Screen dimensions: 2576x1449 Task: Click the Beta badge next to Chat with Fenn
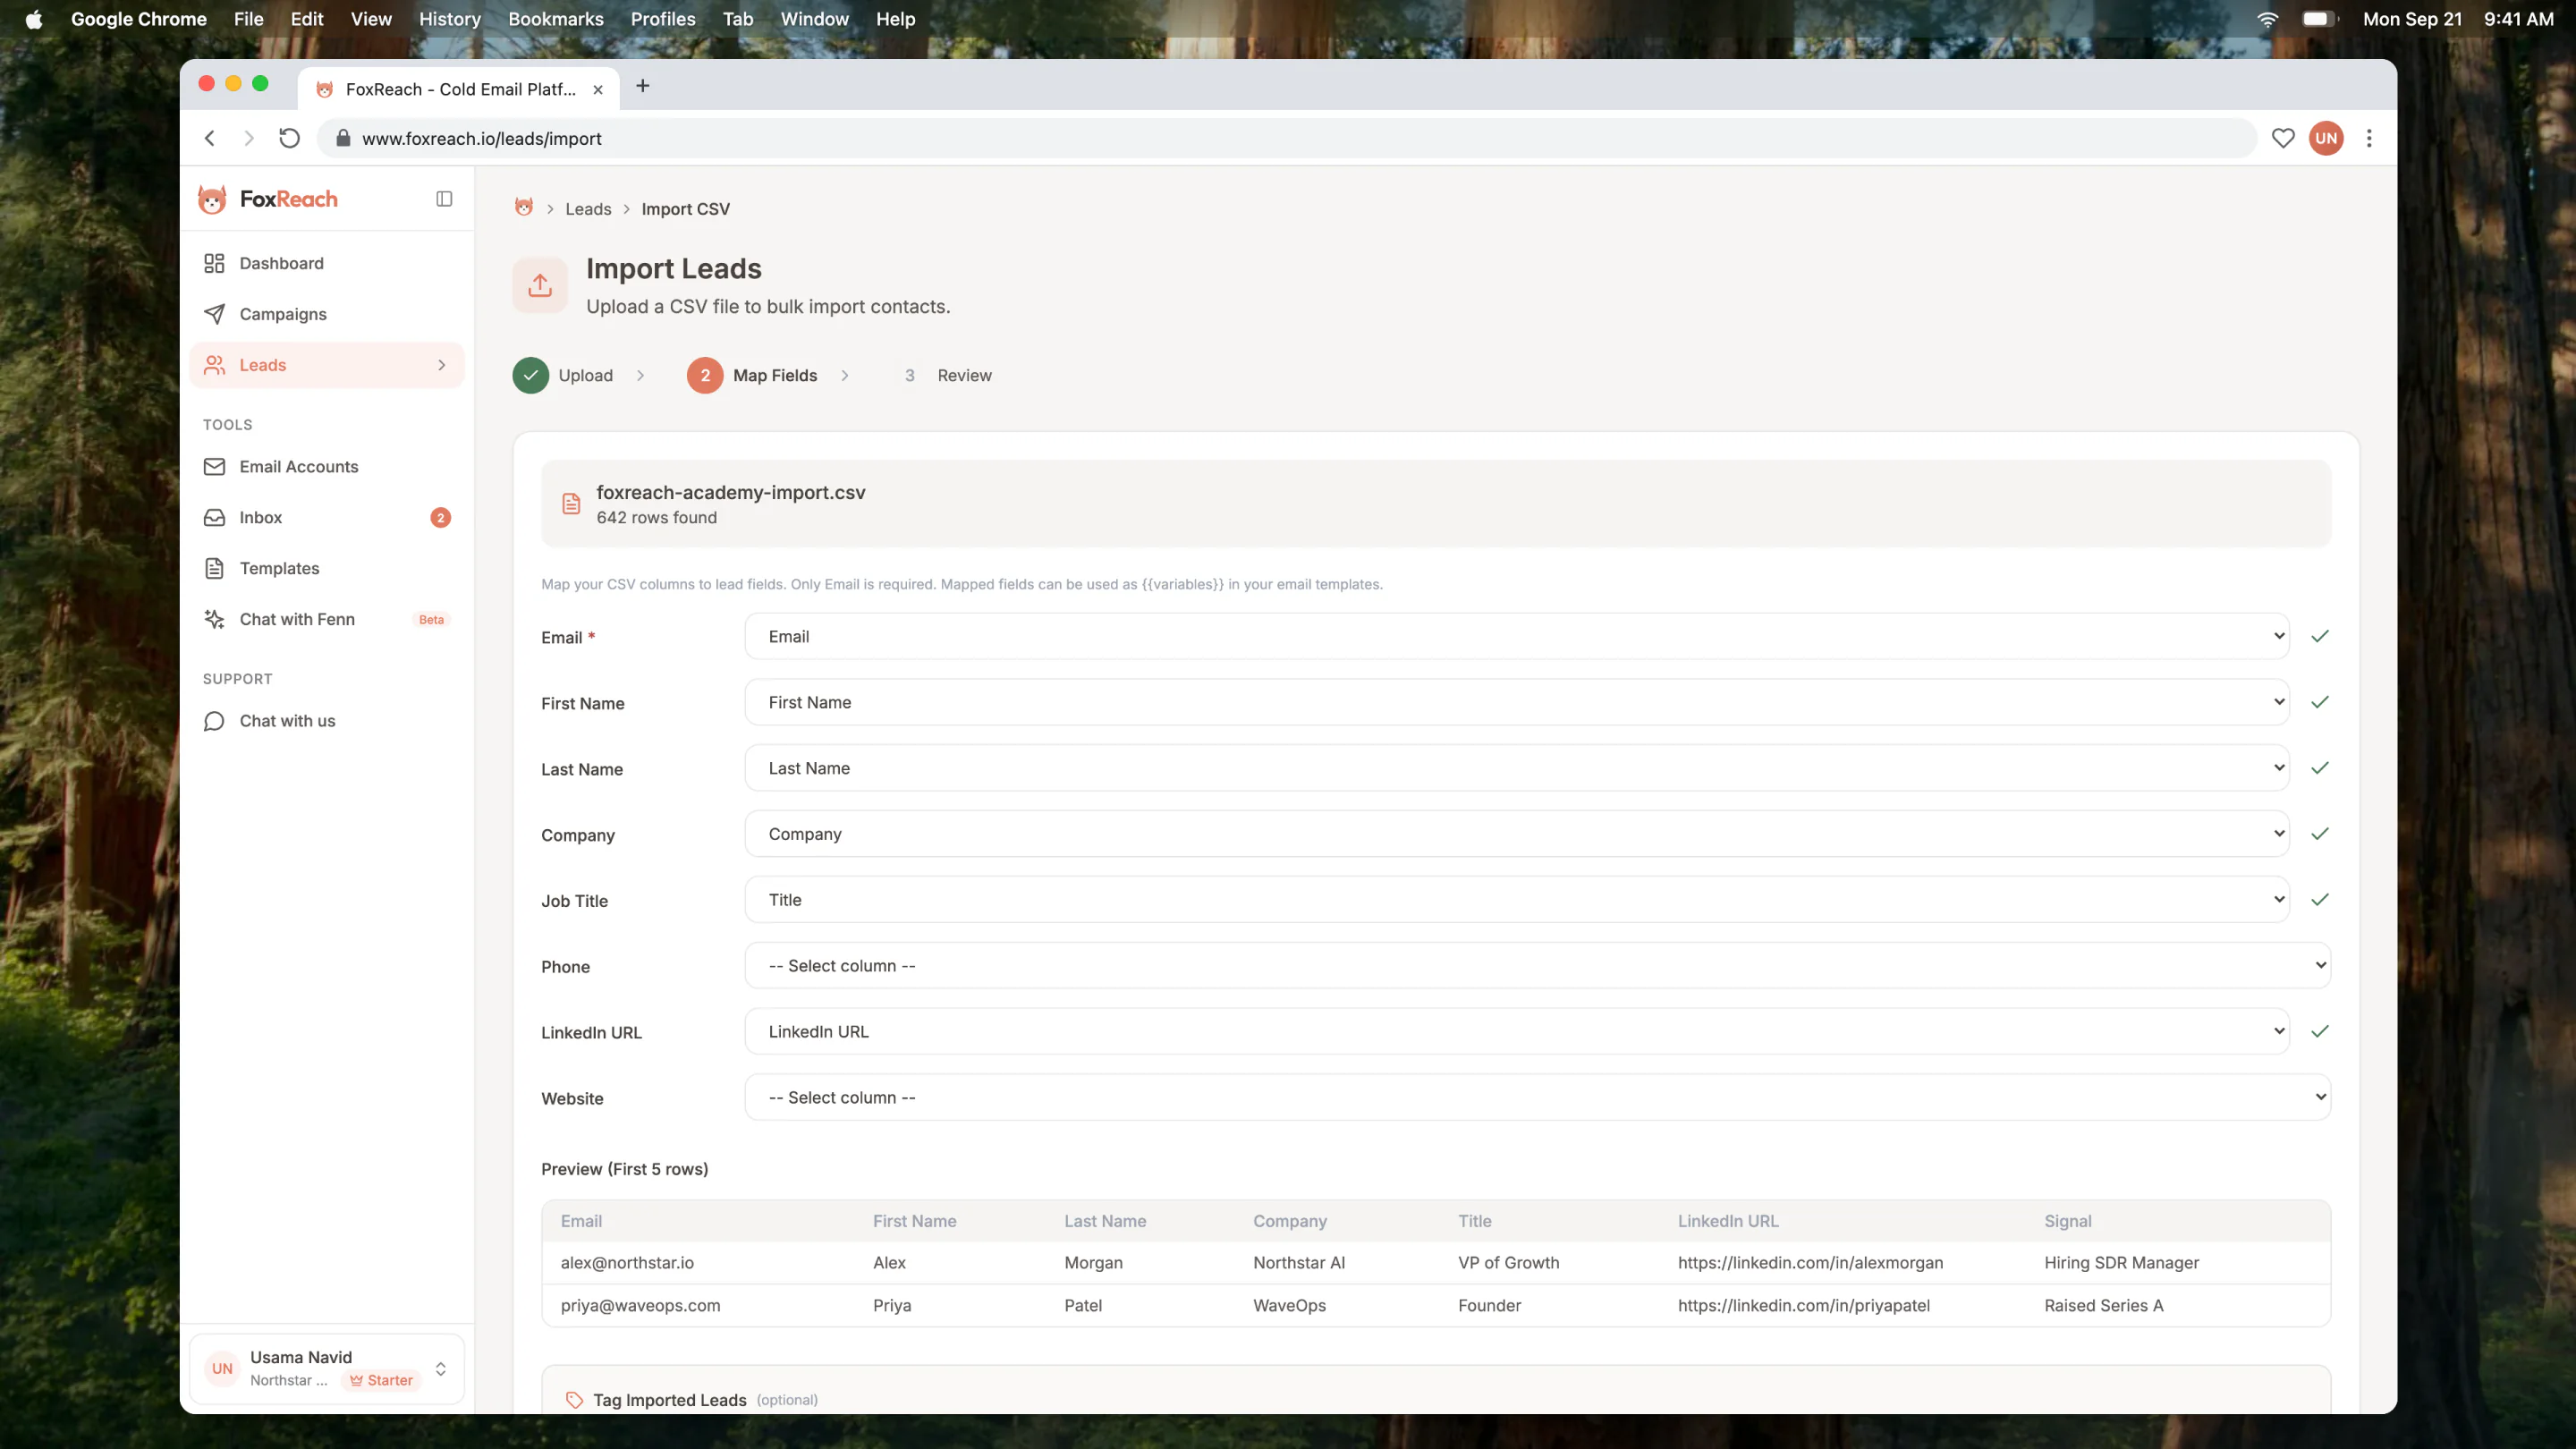tap(431, 620)
